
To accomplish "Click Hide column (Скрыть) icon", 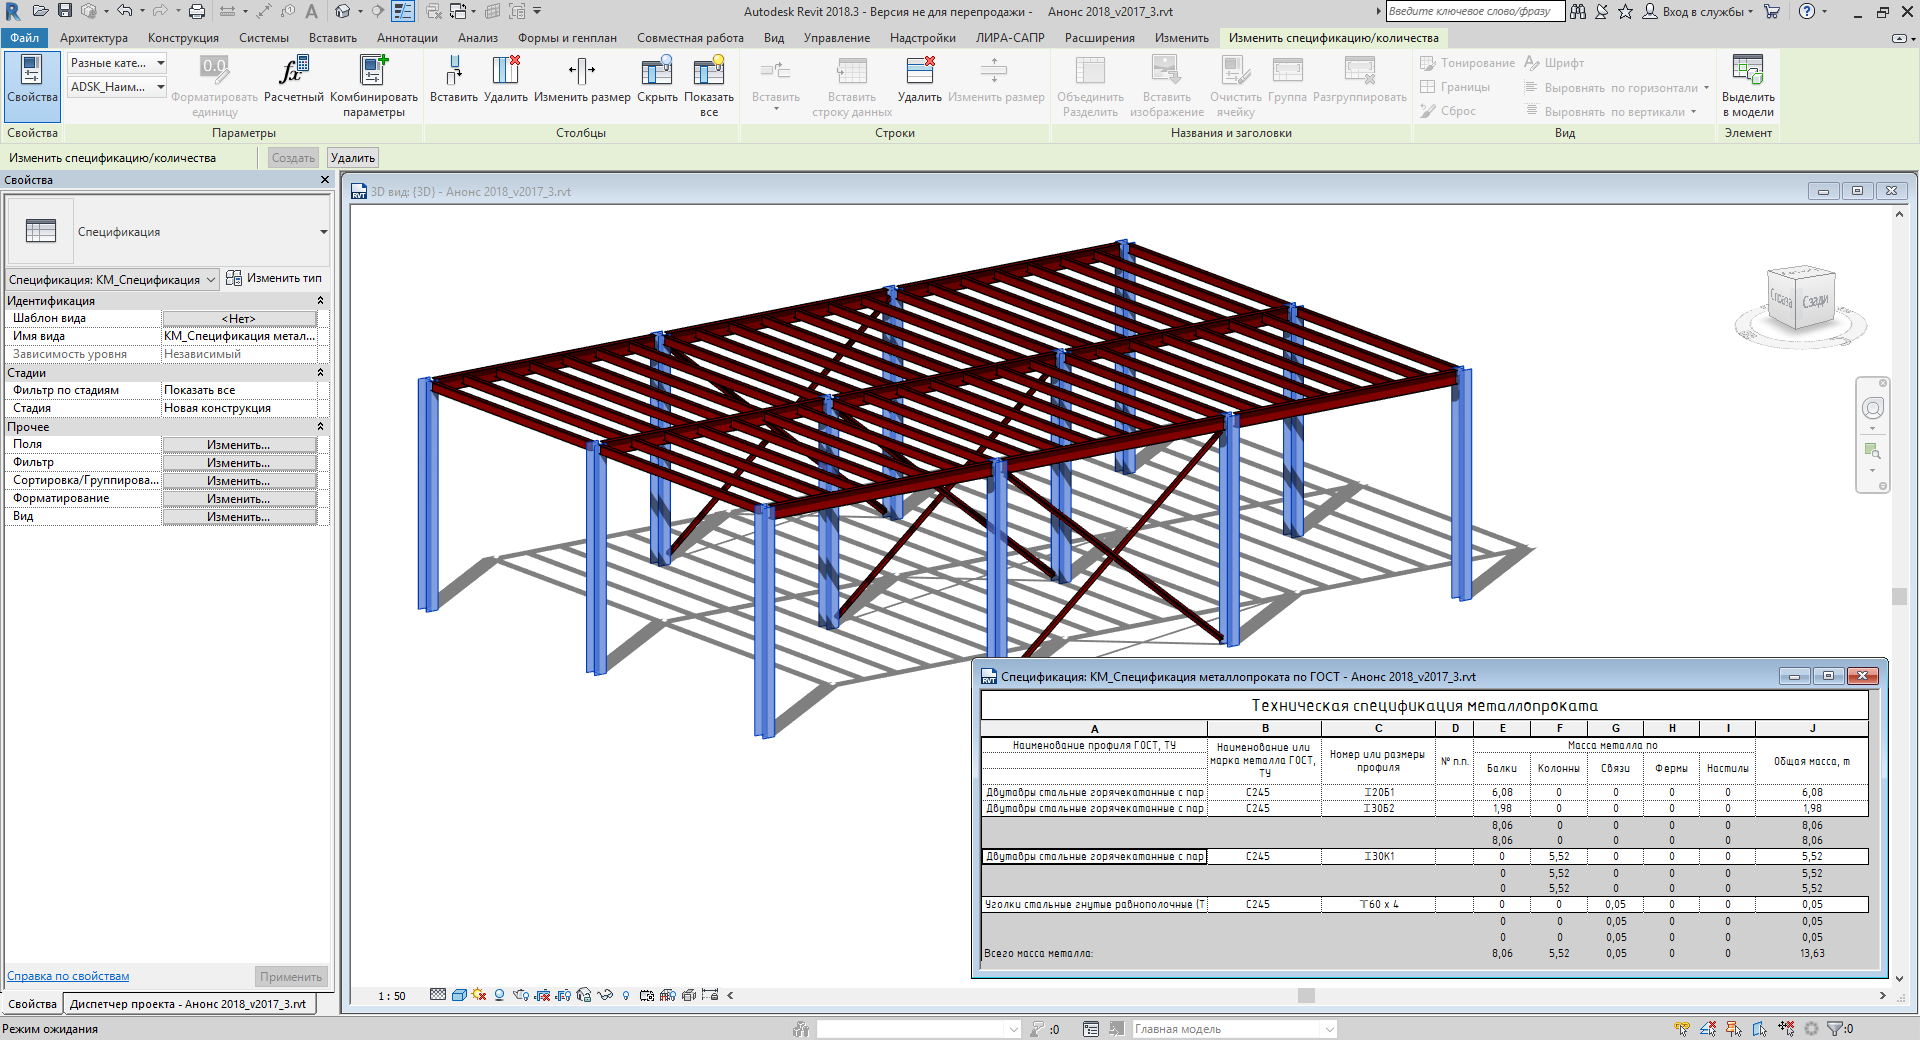I will point(657,72).
